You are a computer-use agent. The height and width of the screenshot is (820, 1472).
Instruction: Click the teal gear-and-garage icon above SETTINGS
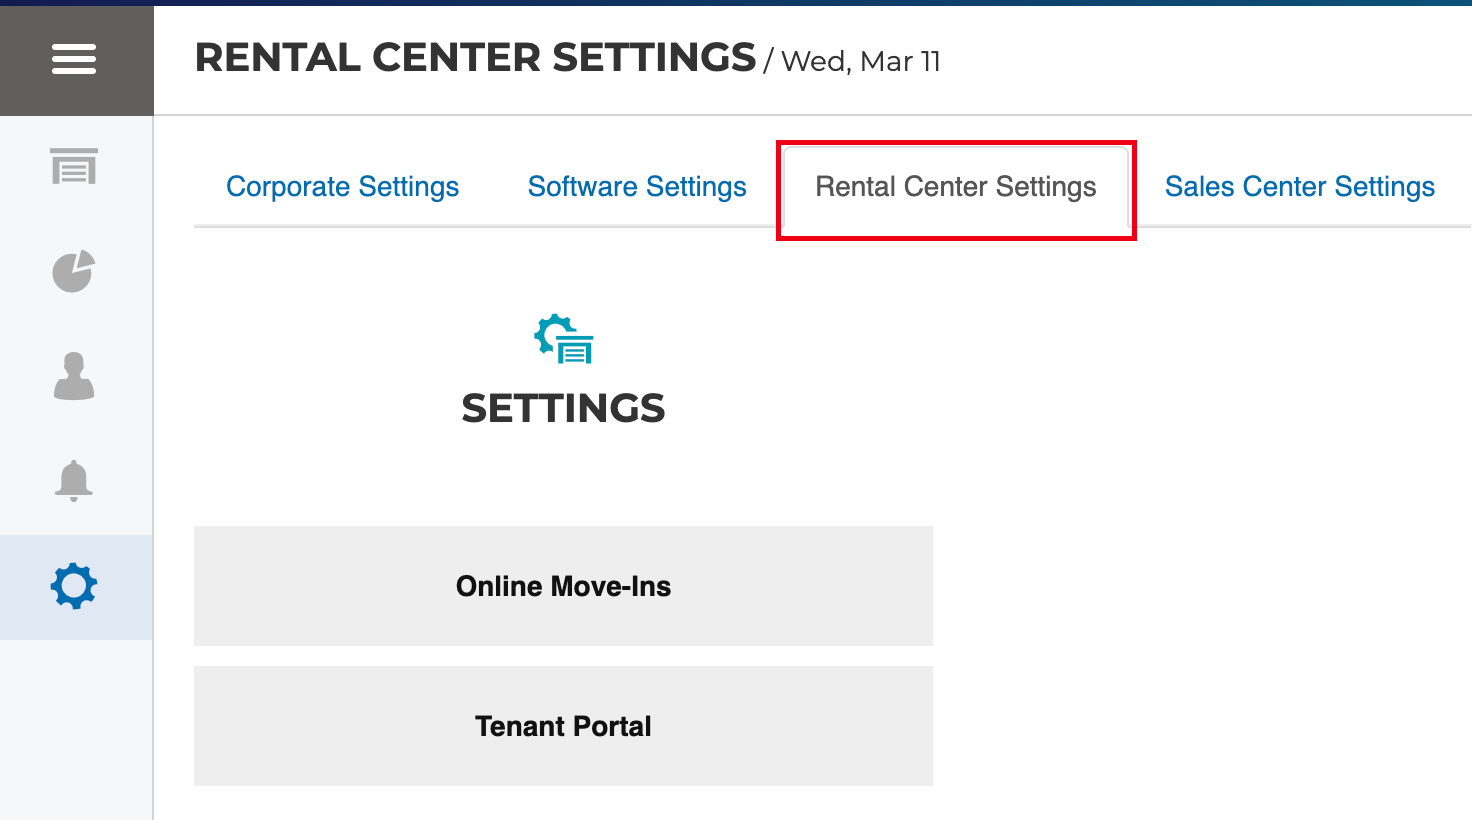[564, 339]
